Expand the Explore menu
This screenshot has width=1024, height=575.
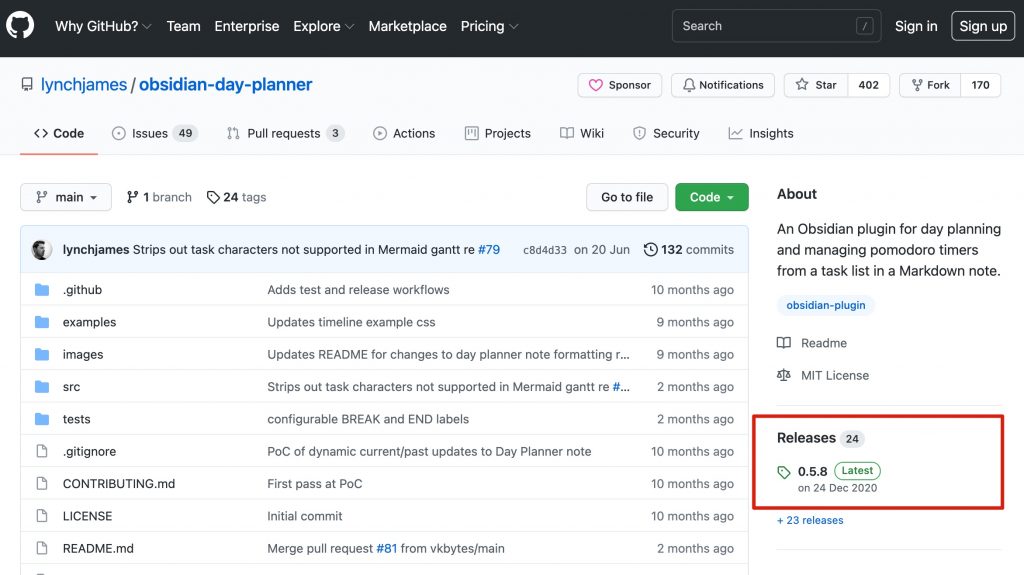(x=323, y=26)
